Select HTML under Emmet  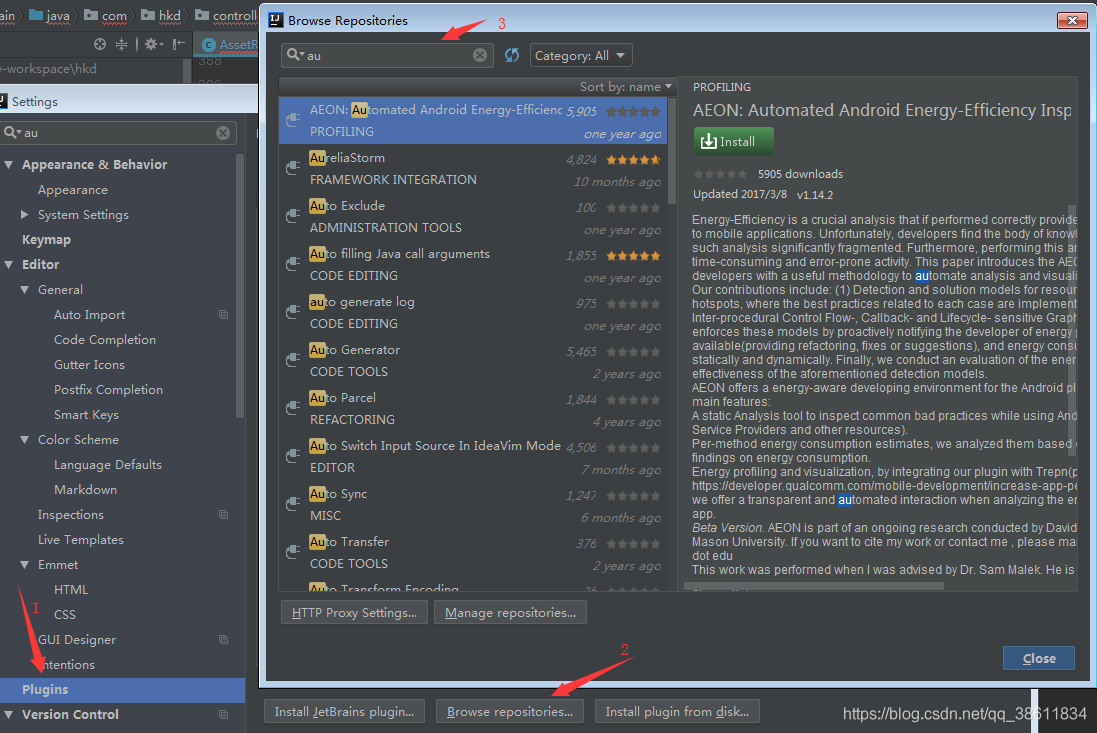point(71,590)
